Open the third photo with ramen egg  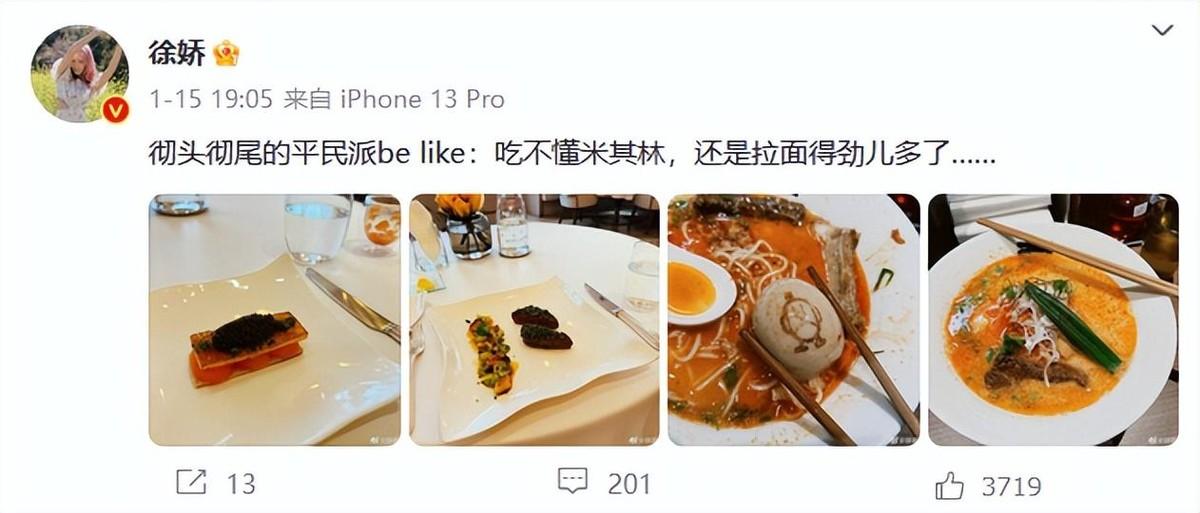794,319
